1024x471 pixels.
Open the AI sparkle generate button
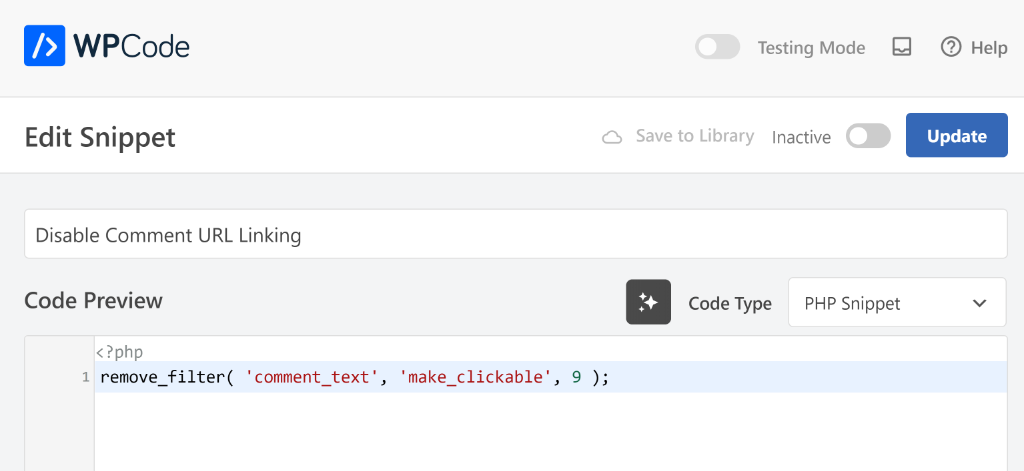(x=648, y=302)
